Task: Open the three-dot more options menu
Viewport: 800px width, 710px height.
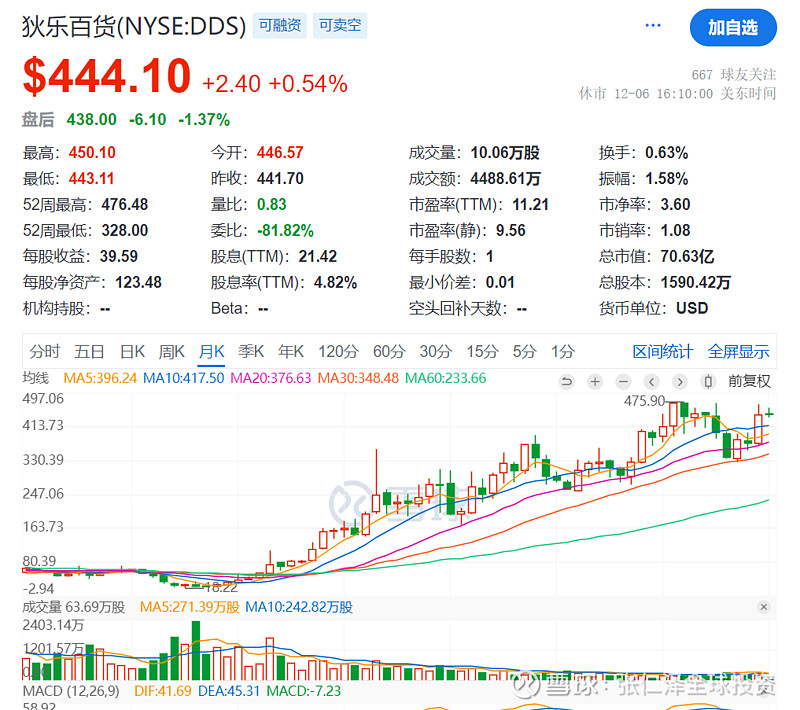Action: tap(653, 26)
